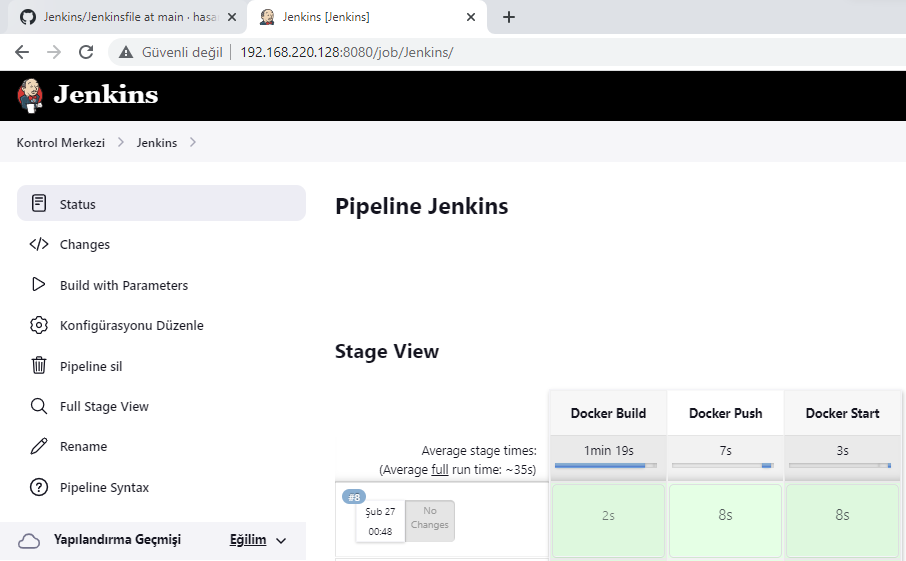906x561 pixels.
Task: Click the Jenkins favicon on the active tab
Action: (266, 17)
